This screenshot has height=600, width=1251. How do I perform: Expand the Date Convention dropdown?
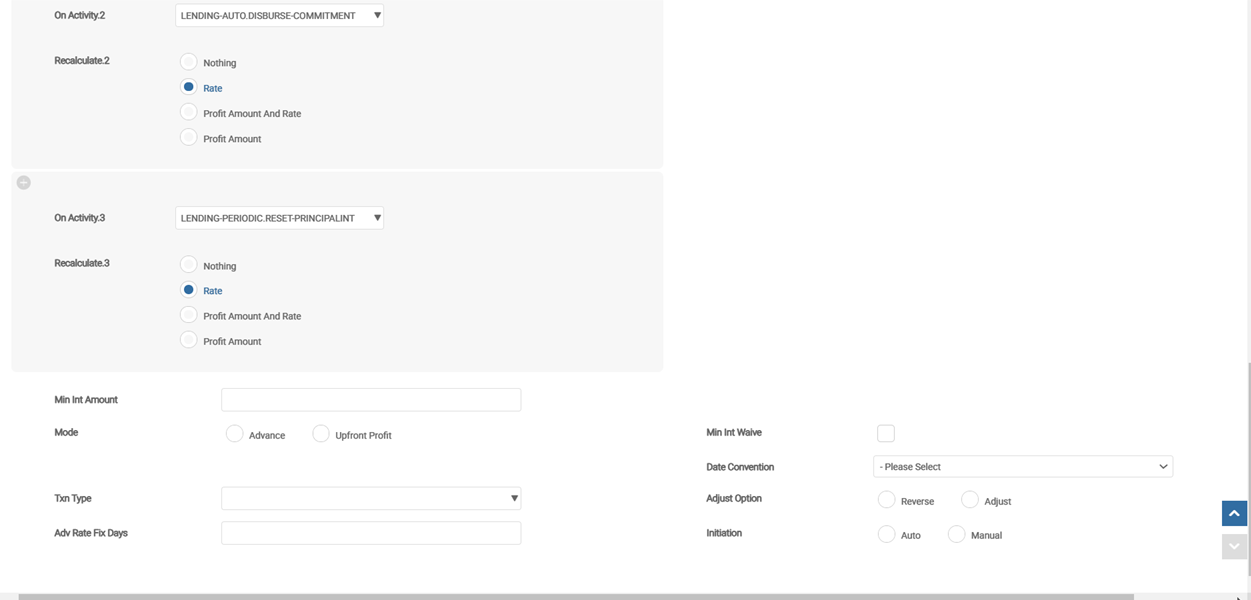pyautogui.click(x=1022, y=467)
